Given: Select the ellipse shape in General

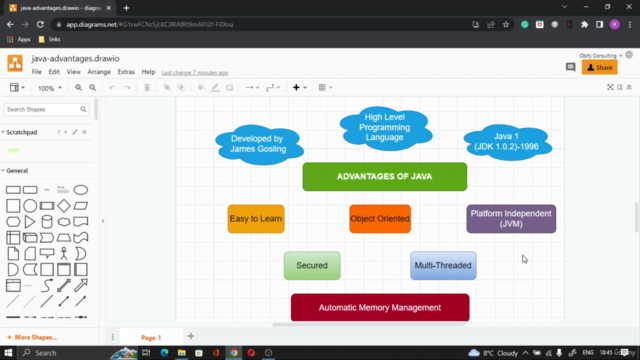Looking at the screenshot, I should click(80, 190).
